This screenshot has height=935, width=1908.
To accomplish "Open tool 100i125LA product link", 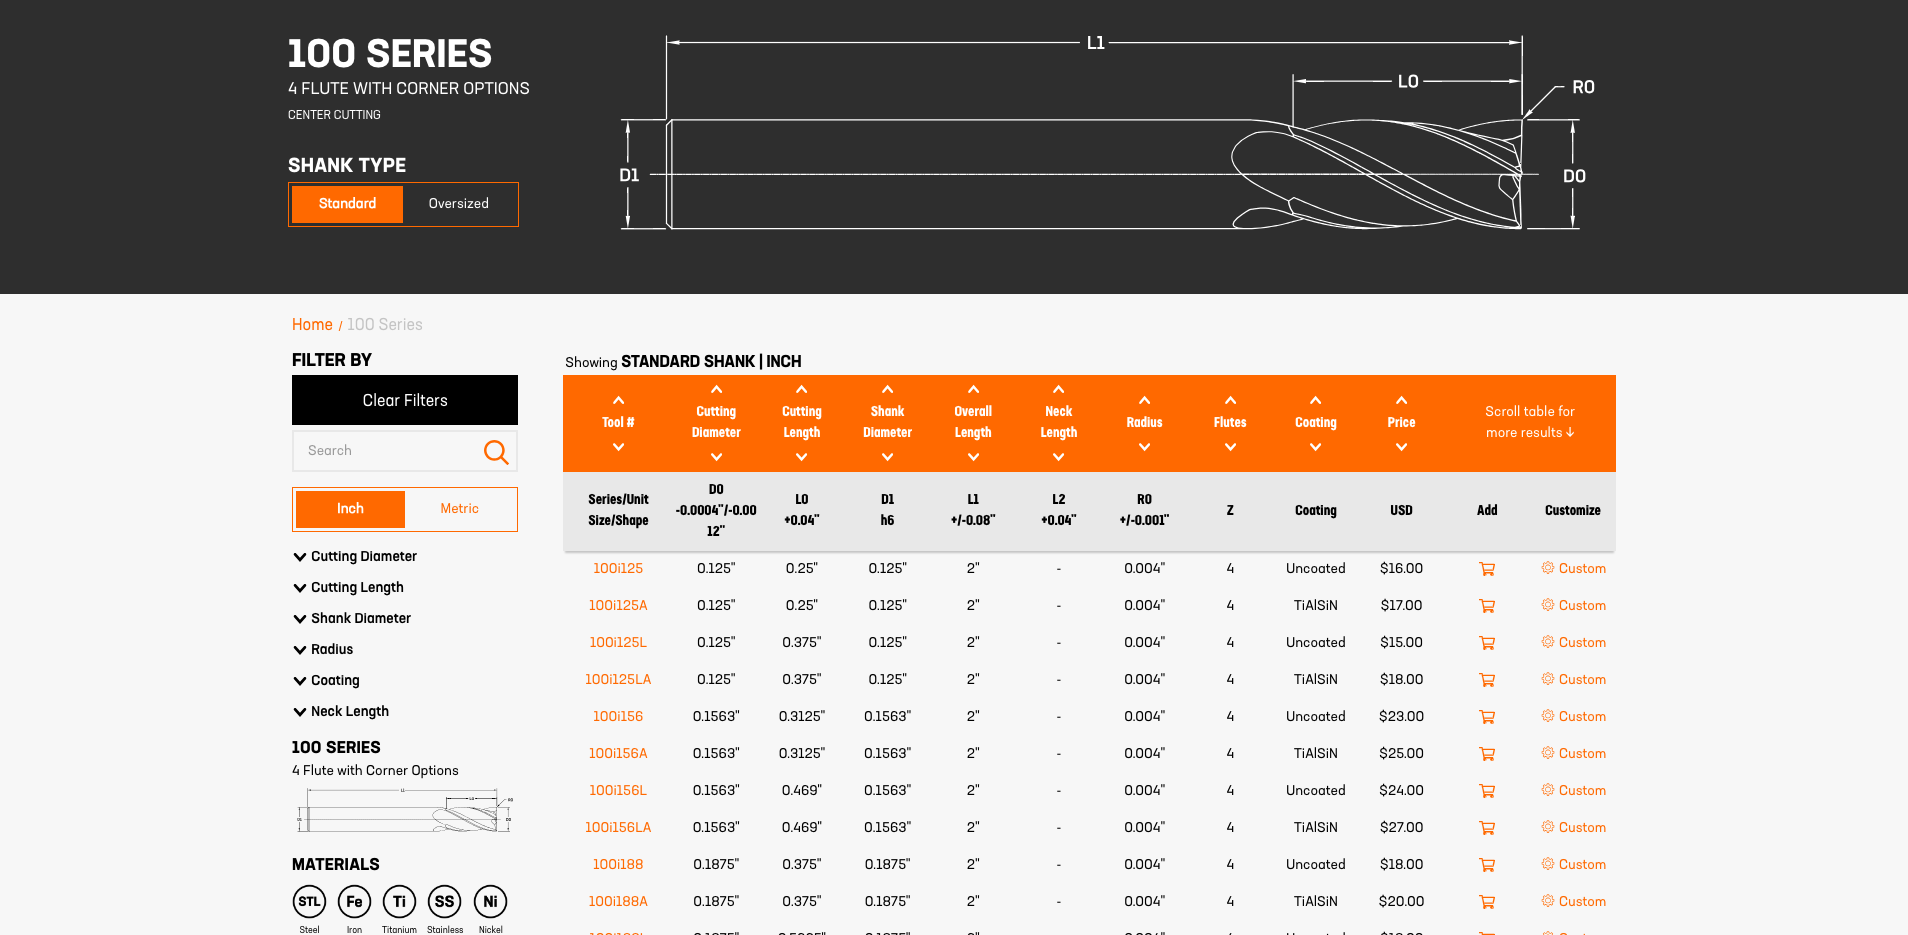I will 618,680.
